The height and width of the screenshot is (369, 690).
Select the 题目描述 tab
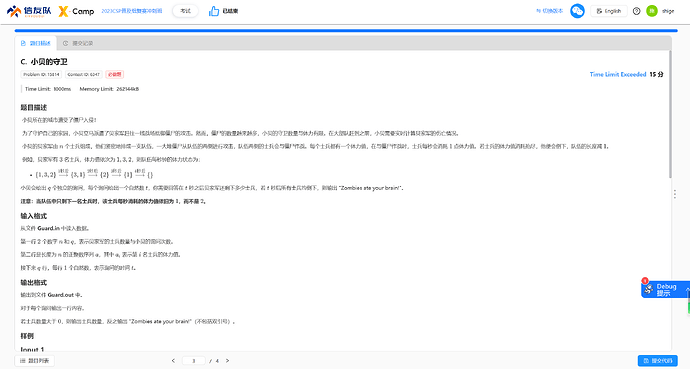[36, 43]
